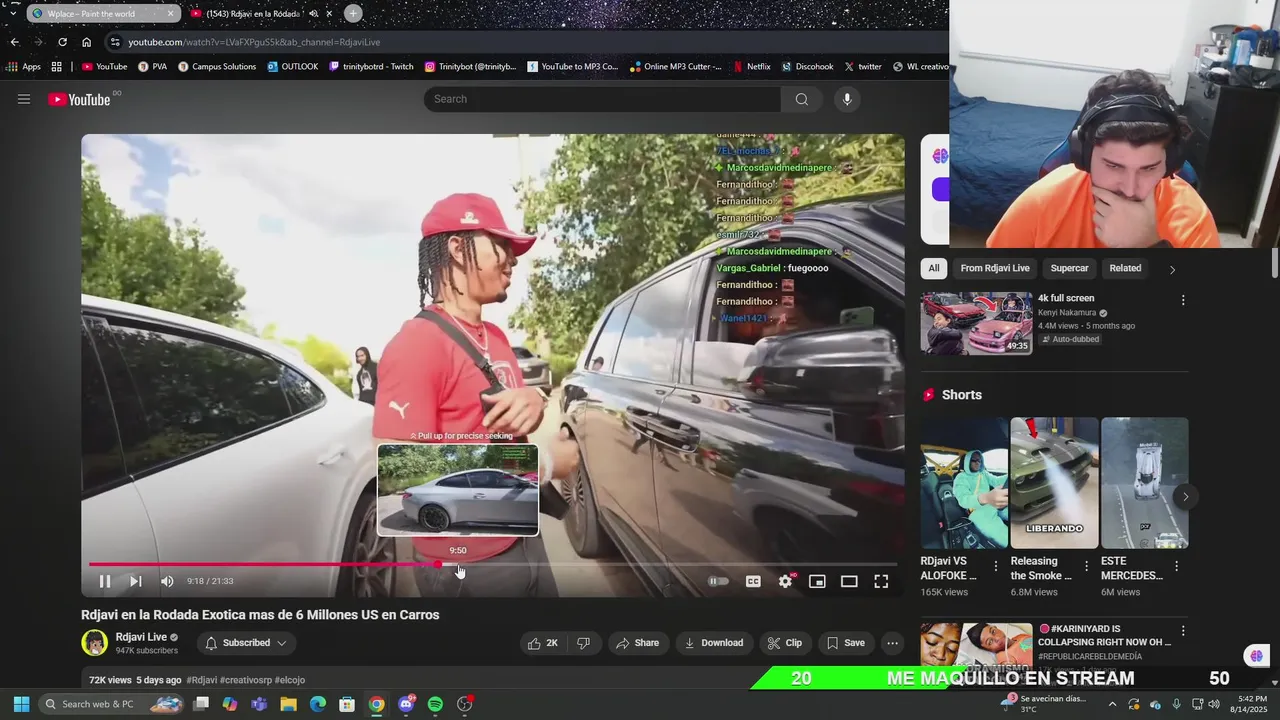Open the Netflix bookmark
1280x720 pixels.
click(751, 67)
